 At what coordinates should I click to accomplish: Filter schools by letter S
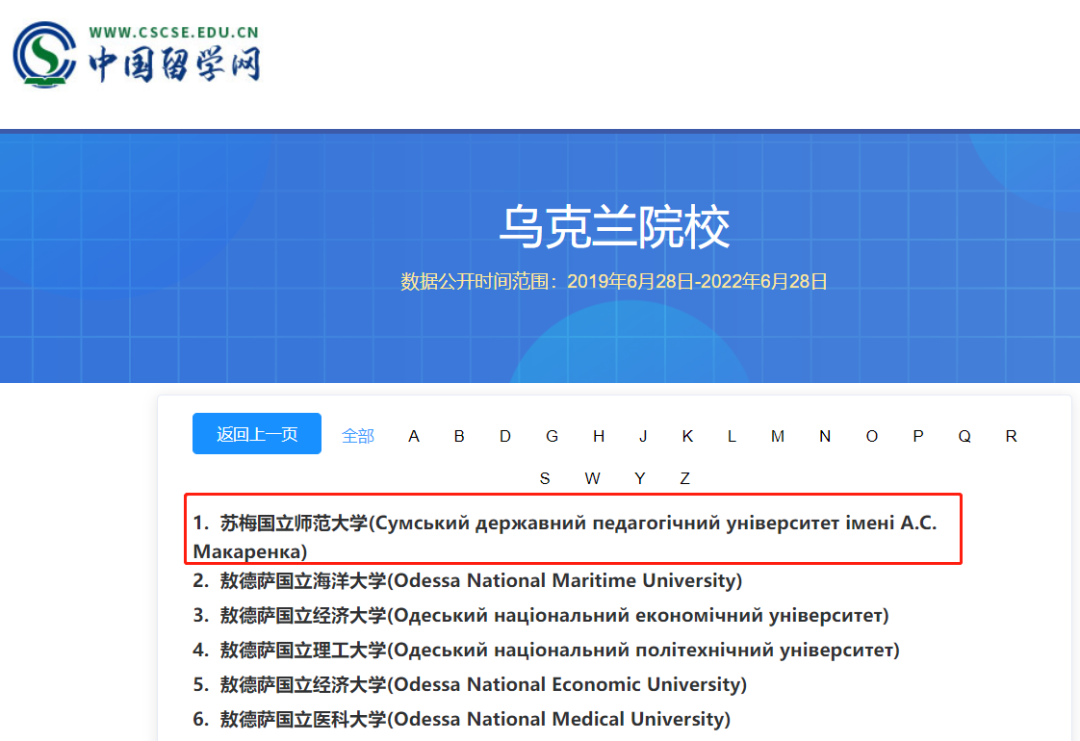pyautogui.click(x=545, y=478)
